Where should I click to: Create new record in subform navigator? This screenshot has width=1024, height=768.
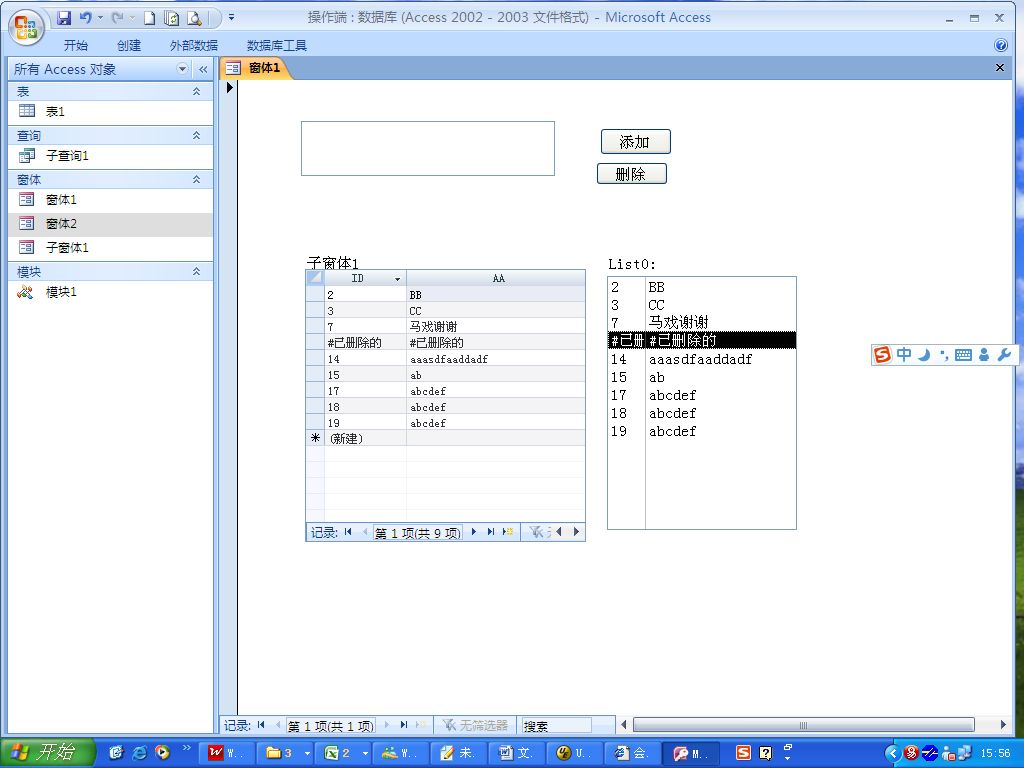507,532
